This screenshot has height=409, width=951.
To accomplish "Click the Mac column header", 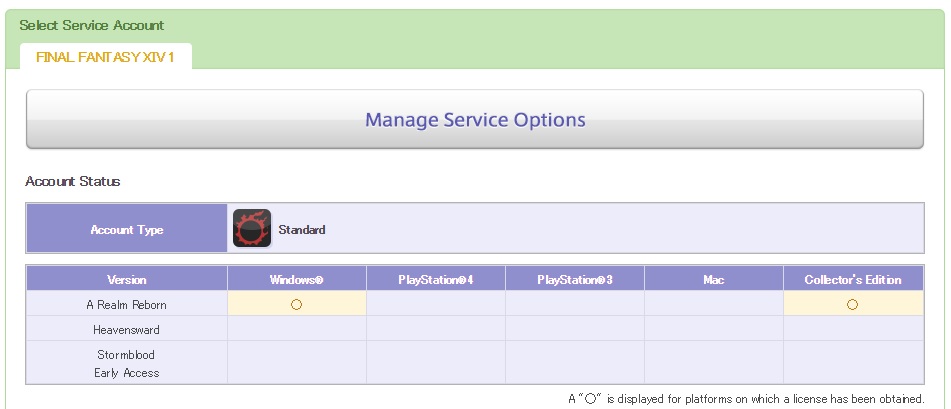I will (x=714, y=279).
